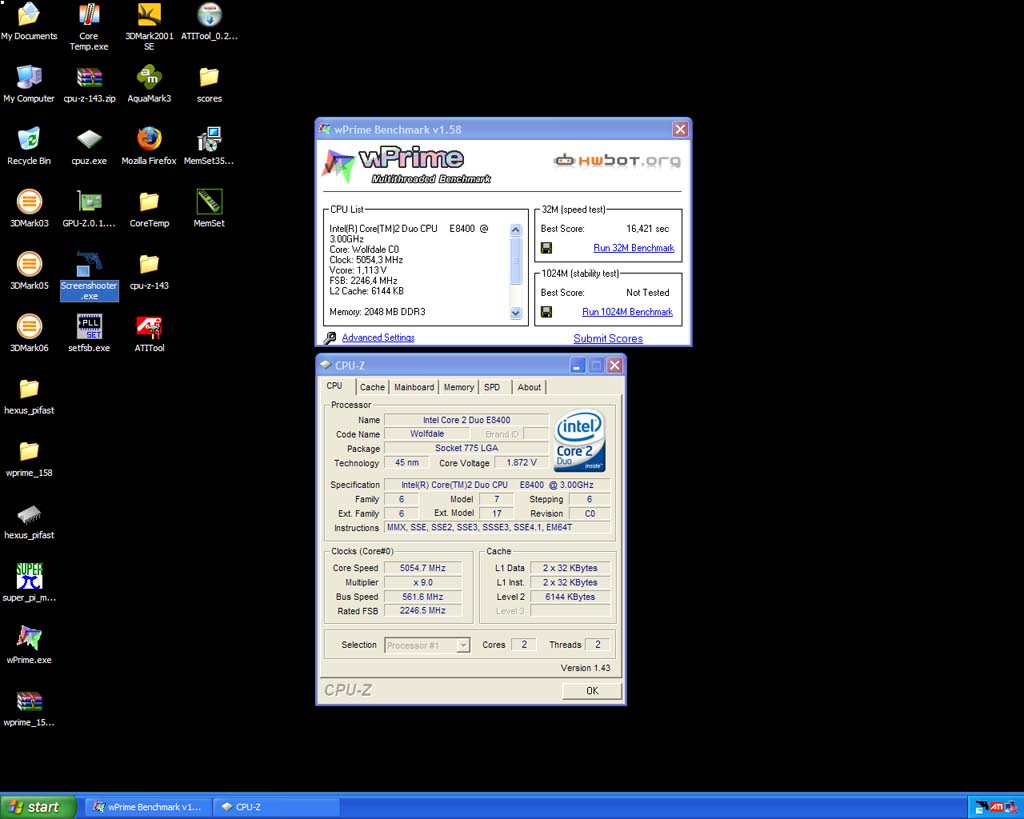The height and width of the screenshot is (819, 1024).
Task: Select Screenshooter.exe icon
Action: click(x=89, y=276)
